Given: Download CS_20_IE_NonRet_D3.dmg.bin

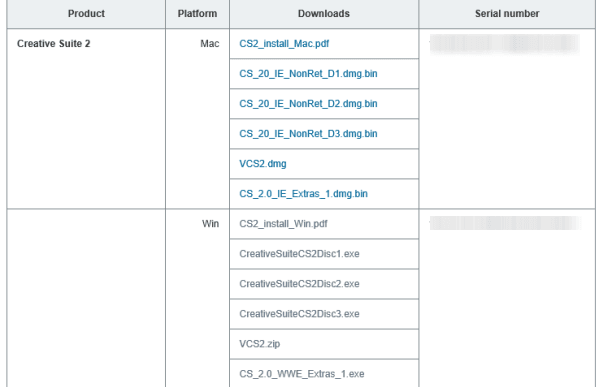Looking at the screenshot, I should tap(308, 134).
